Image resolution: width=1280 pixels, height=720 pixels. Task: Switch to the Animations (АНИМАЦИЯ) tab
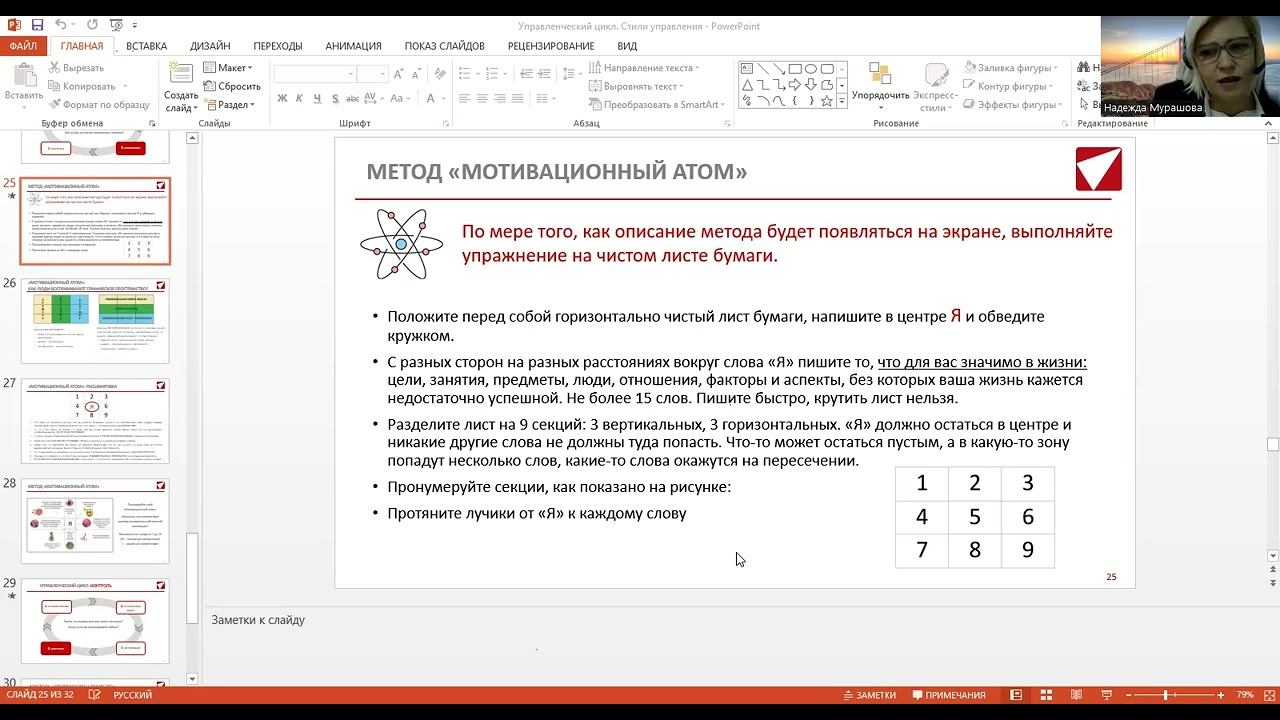353,46
